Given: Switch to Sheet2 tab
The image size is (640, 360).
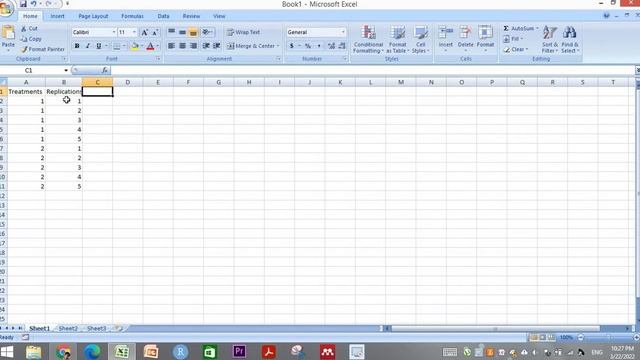Looking at the screenshot, I should [x=68, y=328].
